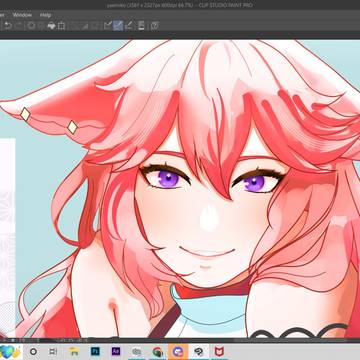Open the Window menu
The width and height of the screenshot is (360, 360).
(22, 15)
